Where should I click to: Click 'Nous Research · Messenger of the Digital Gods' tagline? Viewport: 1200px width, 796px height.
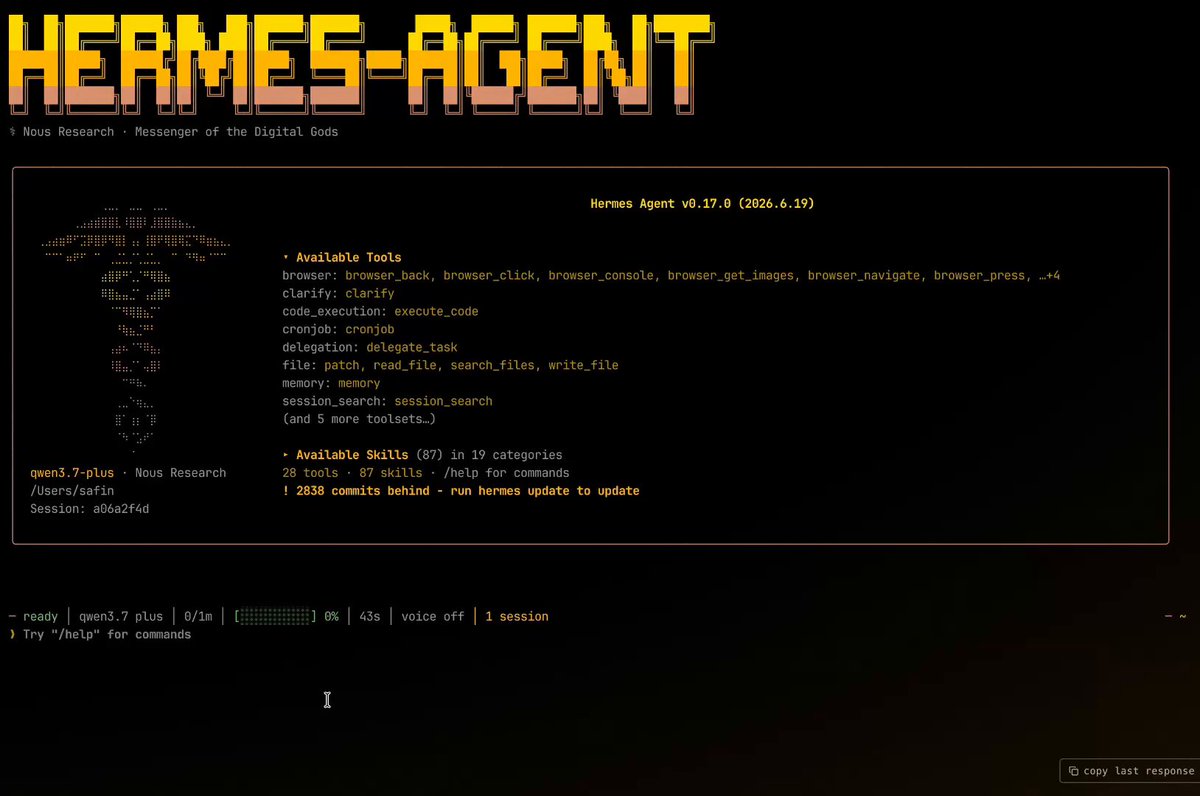tap(180, 132)
